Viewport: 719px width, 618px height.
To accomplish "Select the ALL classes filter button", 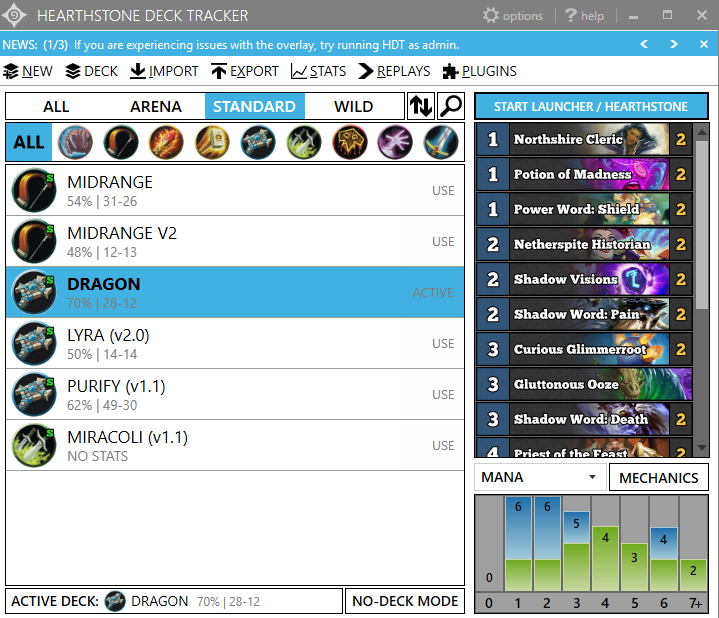I will pos(29,142).
